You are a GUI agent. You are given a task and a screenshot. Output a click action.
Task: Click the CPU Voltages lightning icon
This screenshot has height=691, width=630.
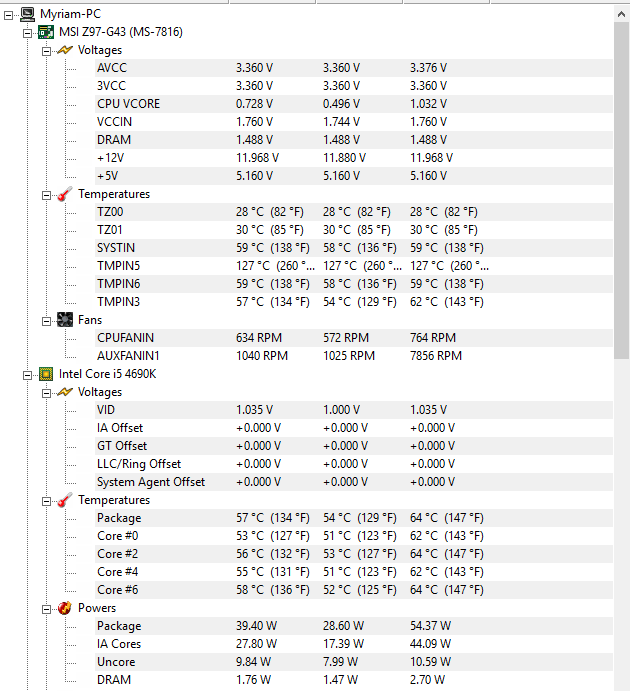tap(65, 392)
